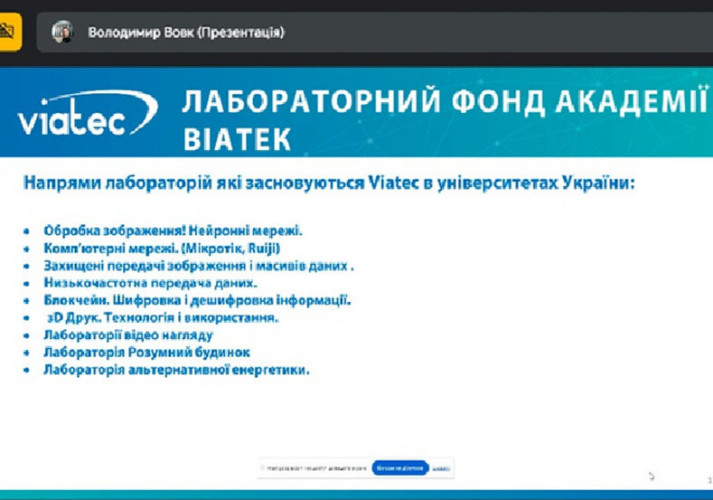Click the bullet 'Низькочастотна передача даних.'
The image size is (713, 500).
[151, 283]
